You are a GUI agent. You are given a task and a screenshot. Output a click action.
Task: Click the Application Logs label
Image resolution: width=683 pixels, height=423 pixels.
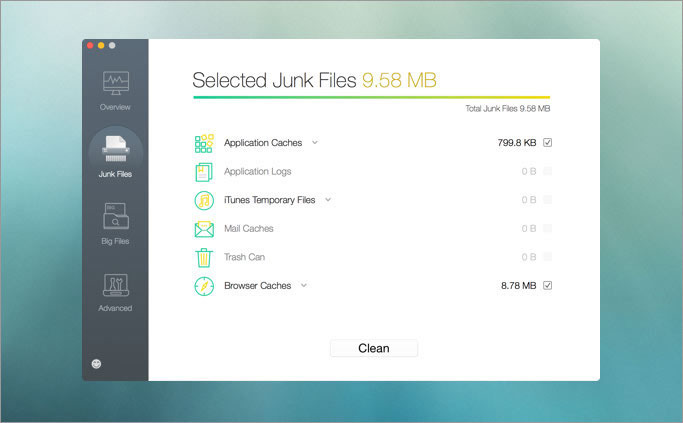coord(257,172)
